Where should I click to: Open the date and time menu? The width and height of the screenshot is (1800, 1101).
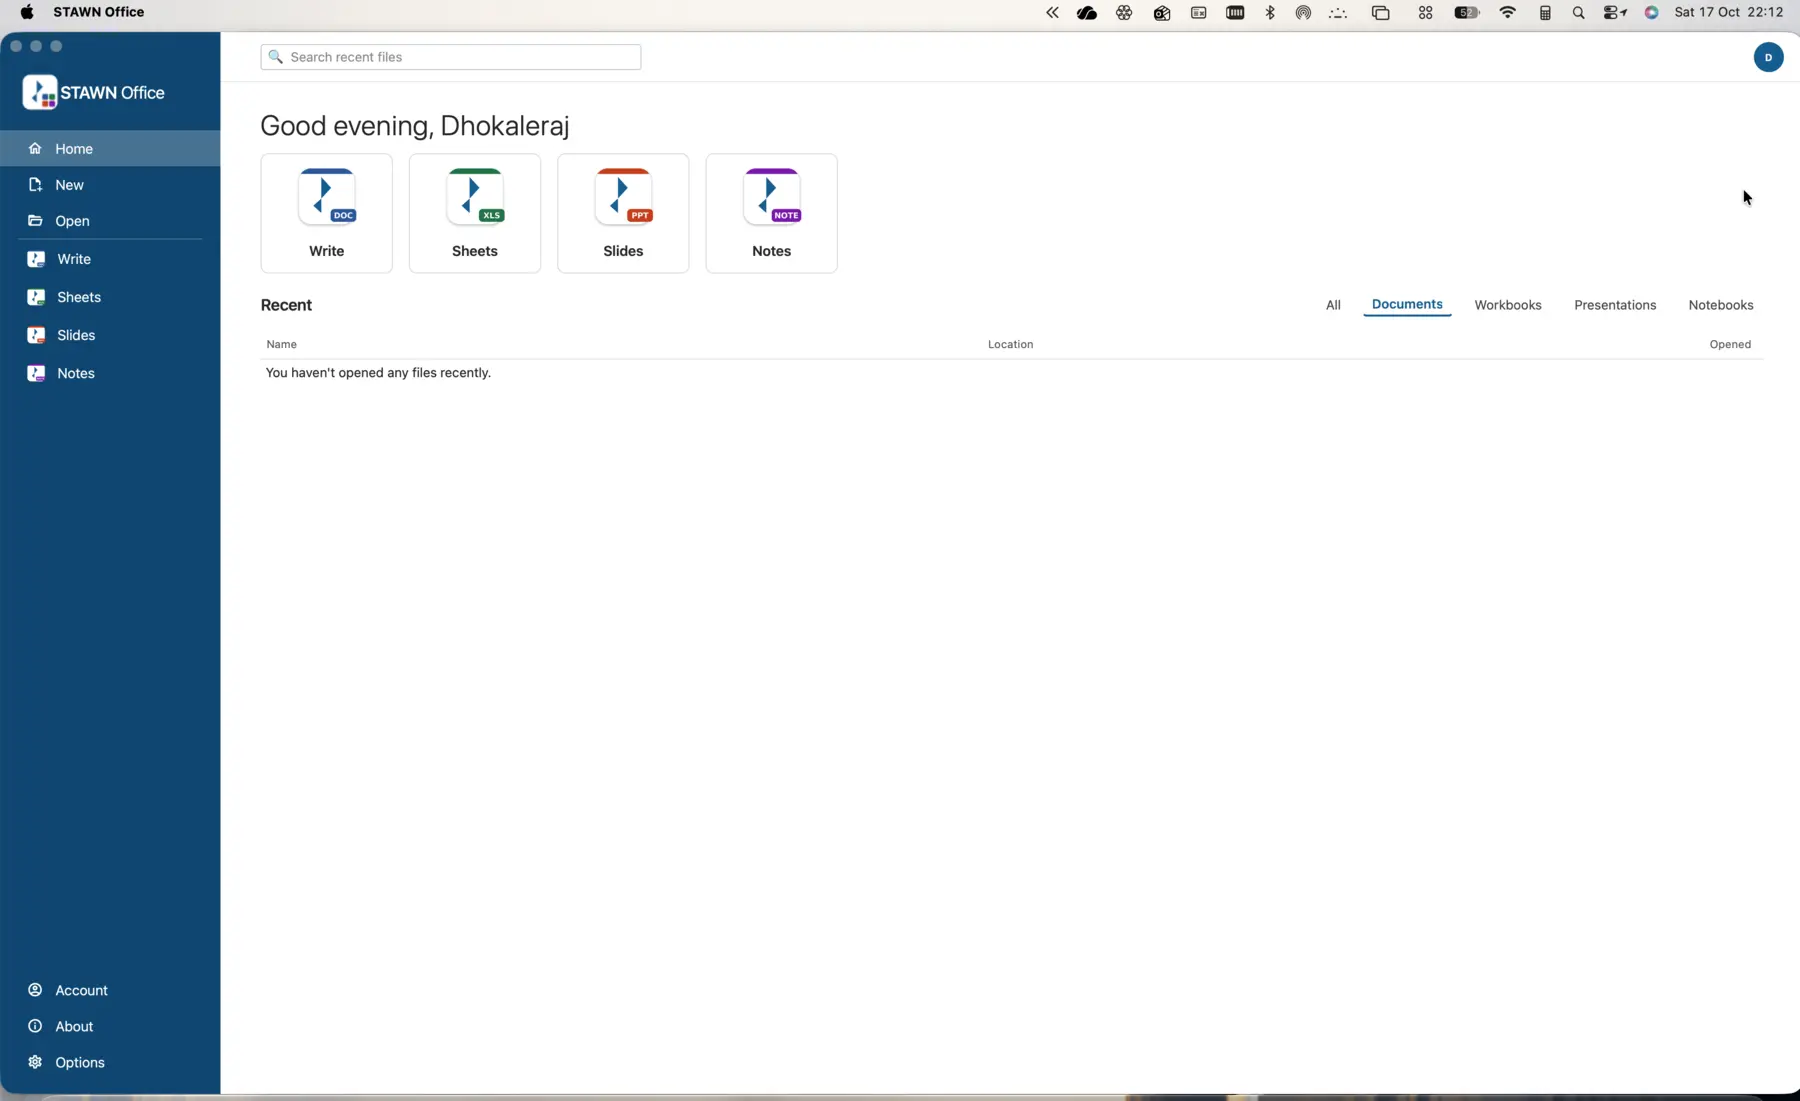(1729, 12)
